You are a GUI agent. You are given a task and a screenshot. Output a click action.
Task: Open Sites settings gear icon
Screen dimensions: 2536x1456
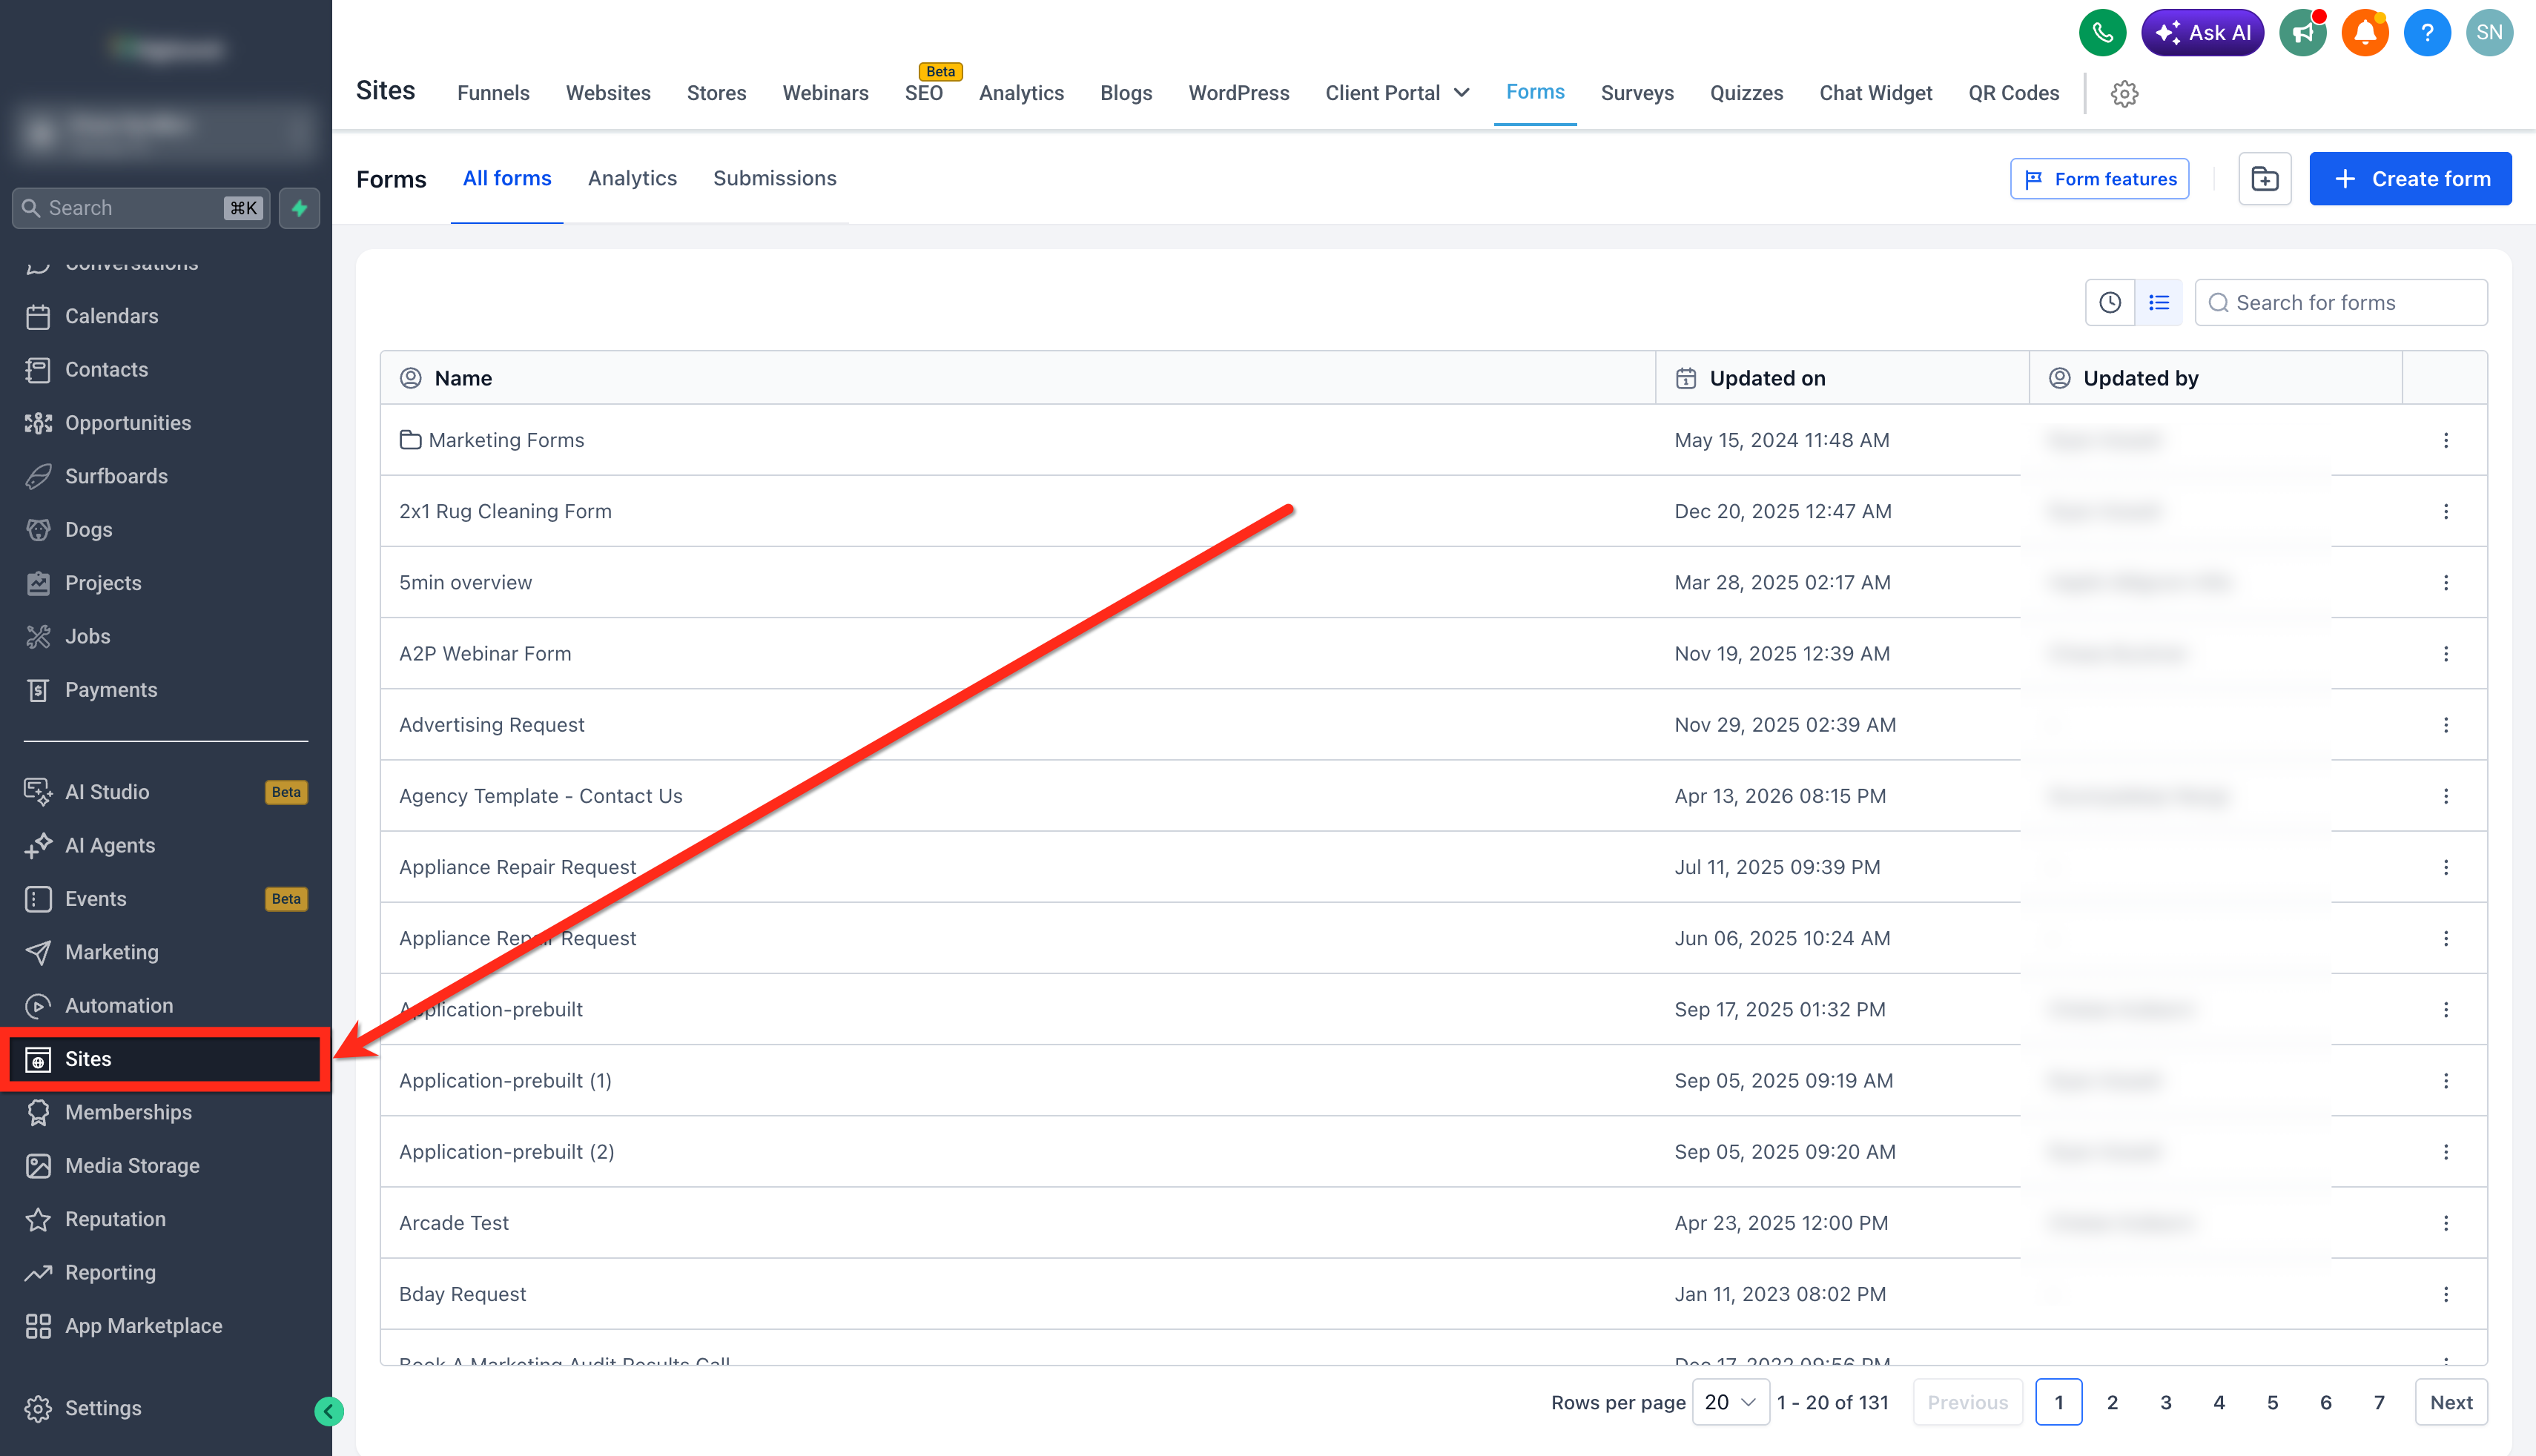click(2124, 94)
